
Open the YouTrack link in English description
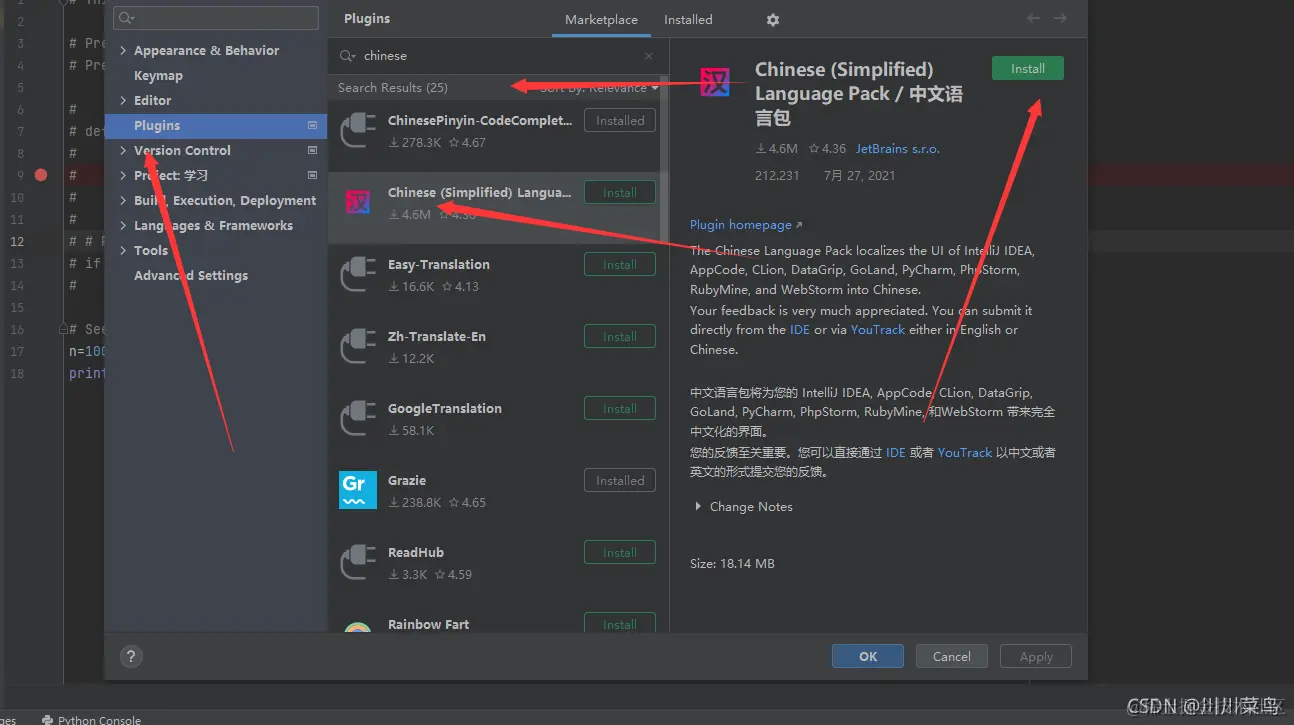click(878, 330)
